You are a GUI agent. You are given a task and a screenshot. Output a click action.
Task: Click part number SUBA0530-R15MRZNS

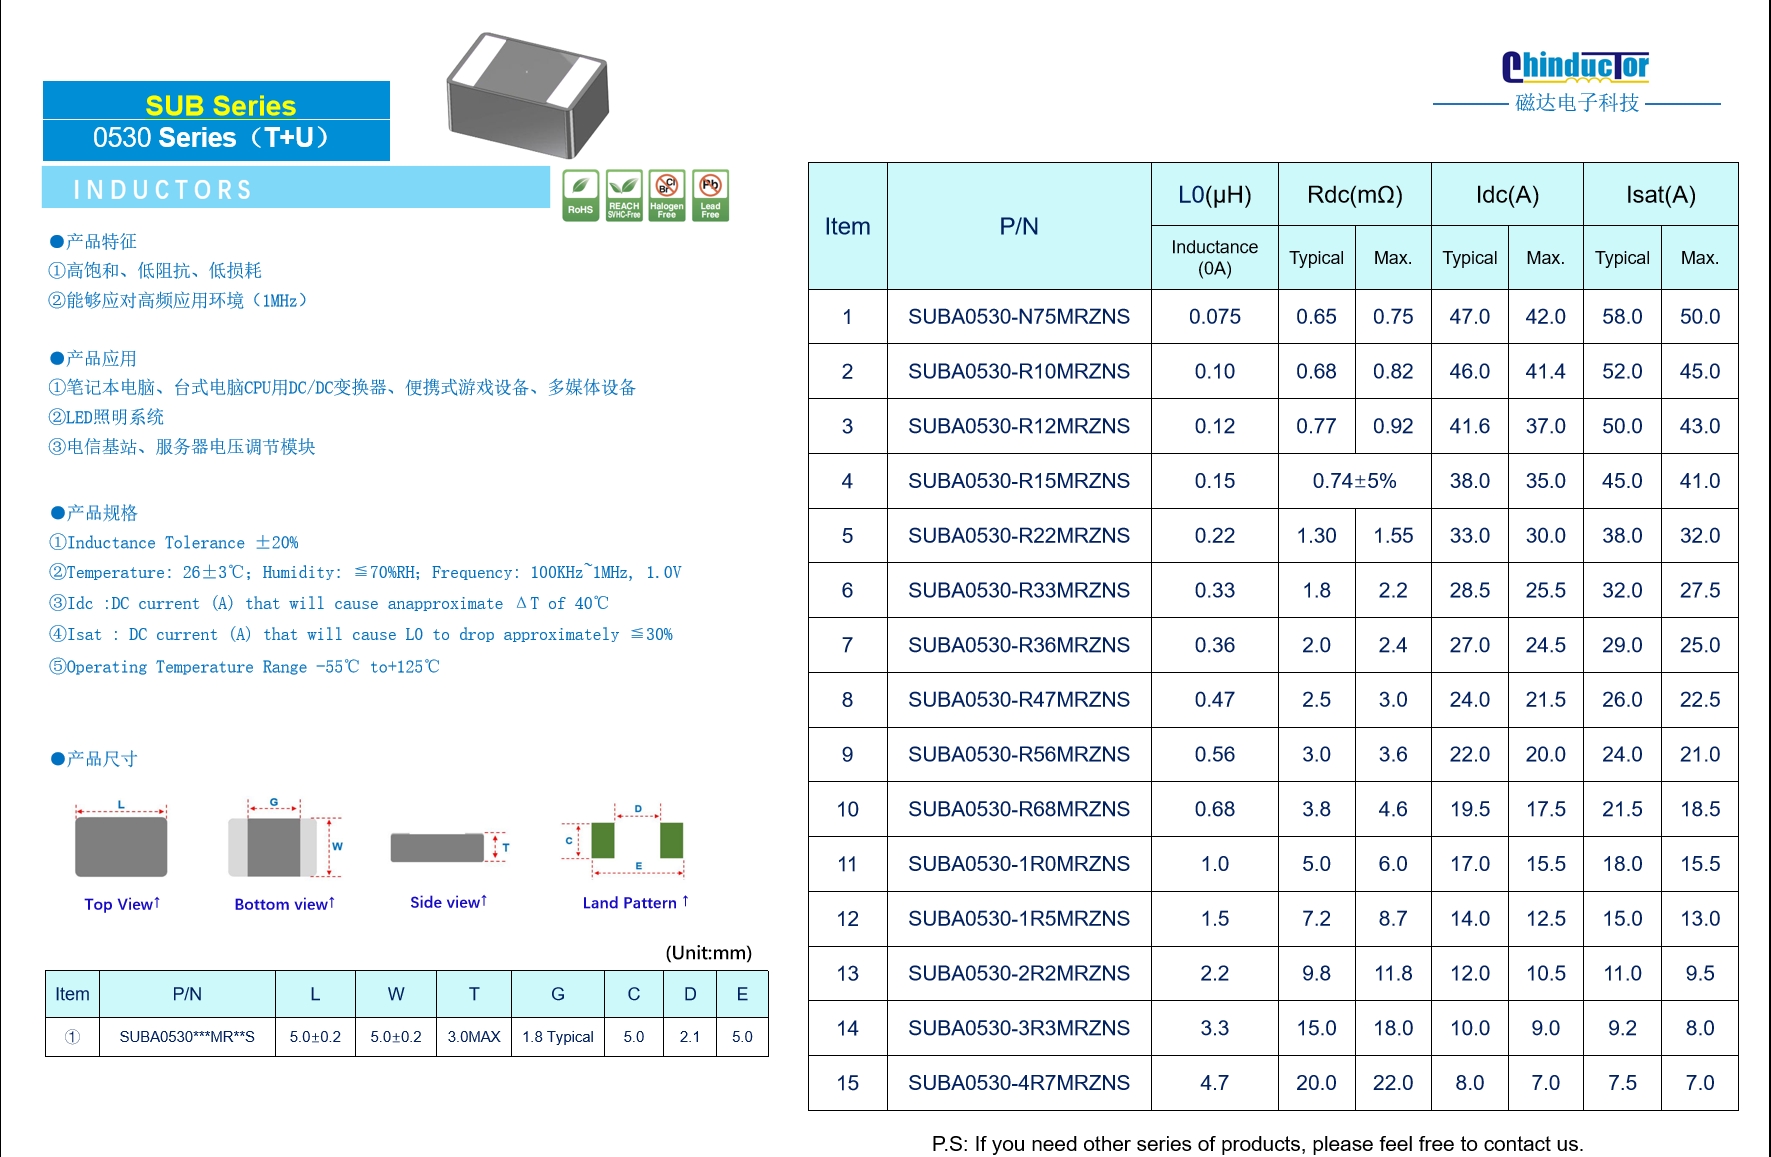tap(1019, 481)
